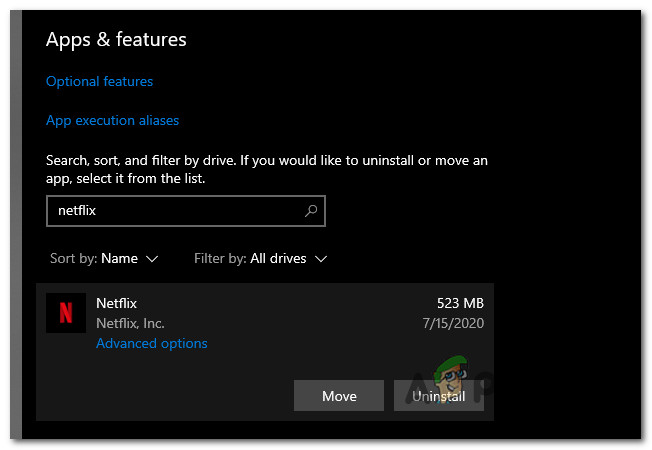Image resolution: width=652 pixels, height=450 pixels.
Task: Click the Apps & features heading
Action: (116, 40)
